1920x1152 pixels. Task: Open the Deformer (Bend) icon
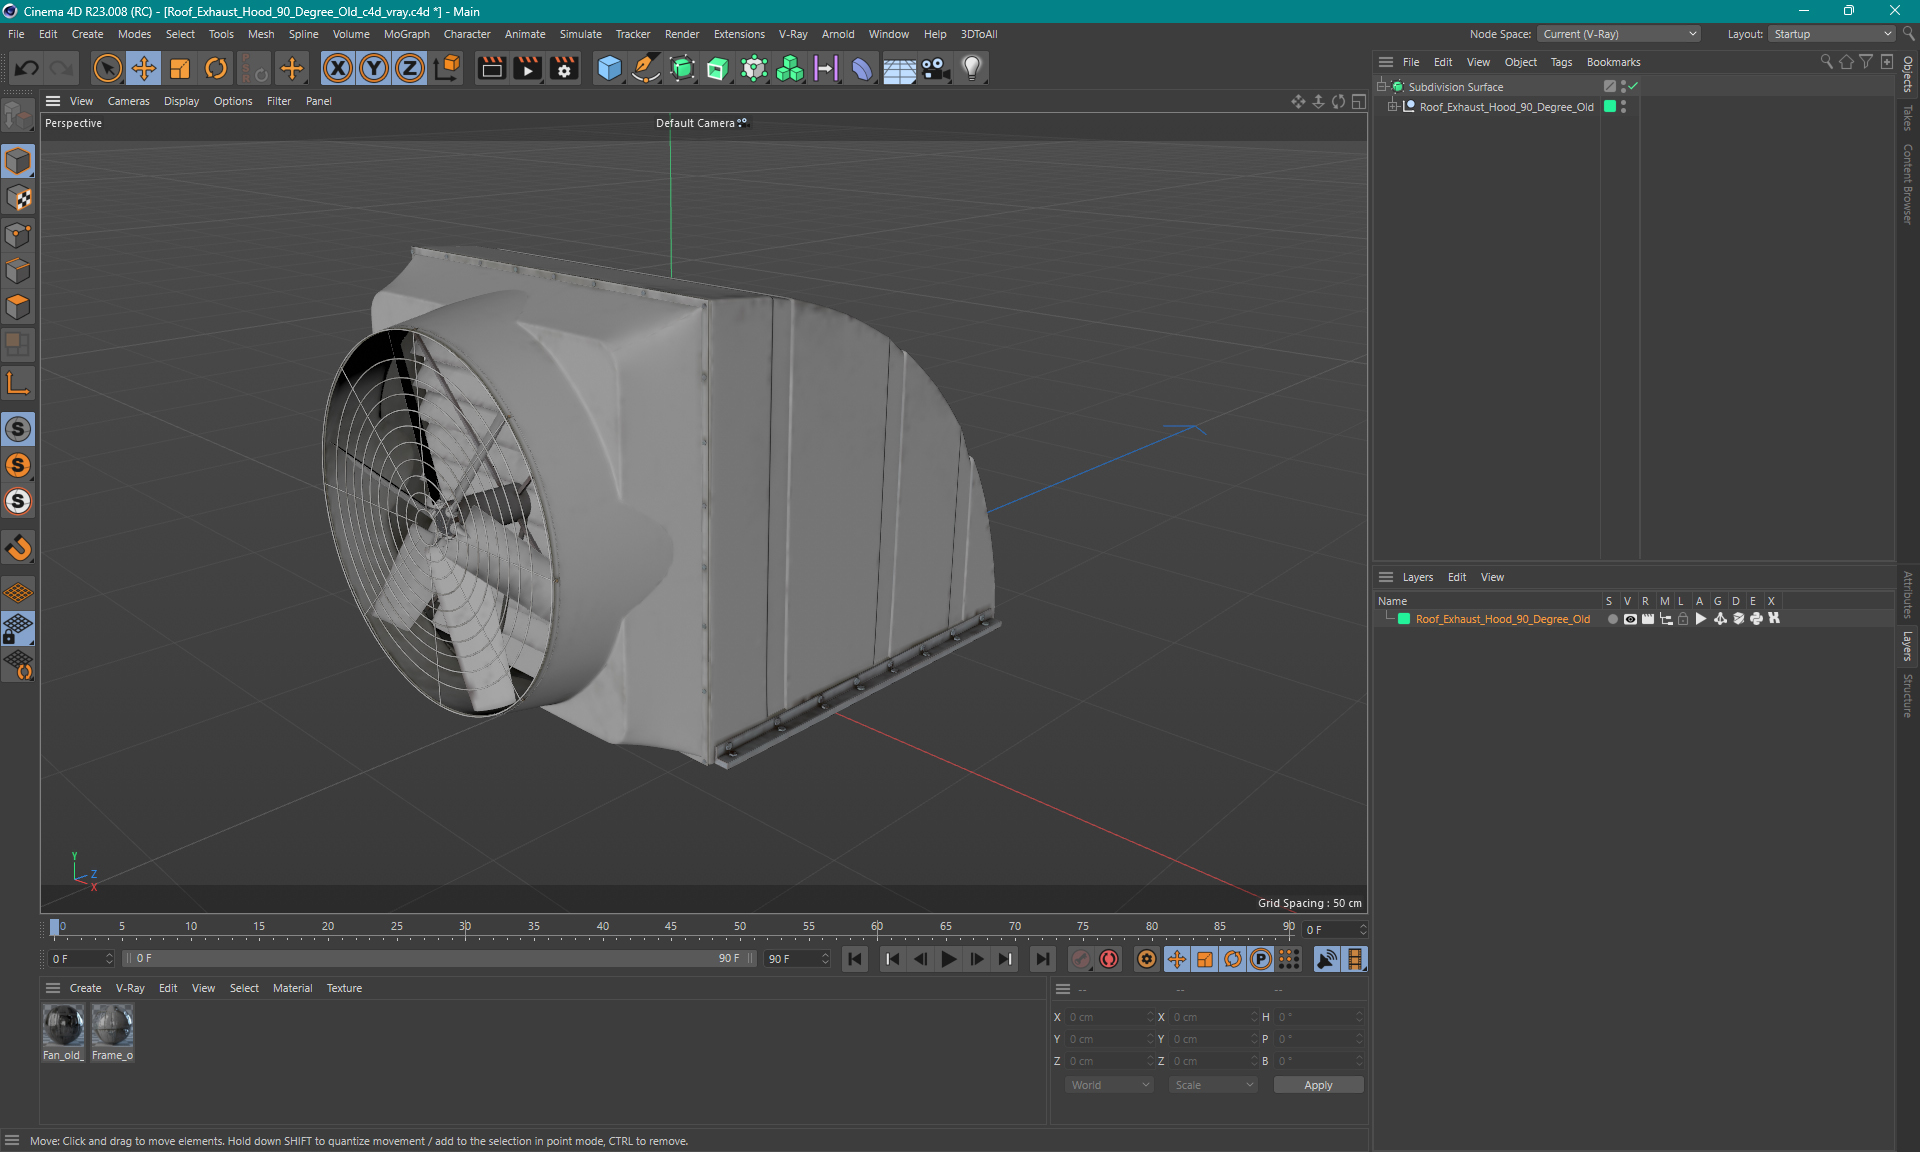[x=862, y=68]
